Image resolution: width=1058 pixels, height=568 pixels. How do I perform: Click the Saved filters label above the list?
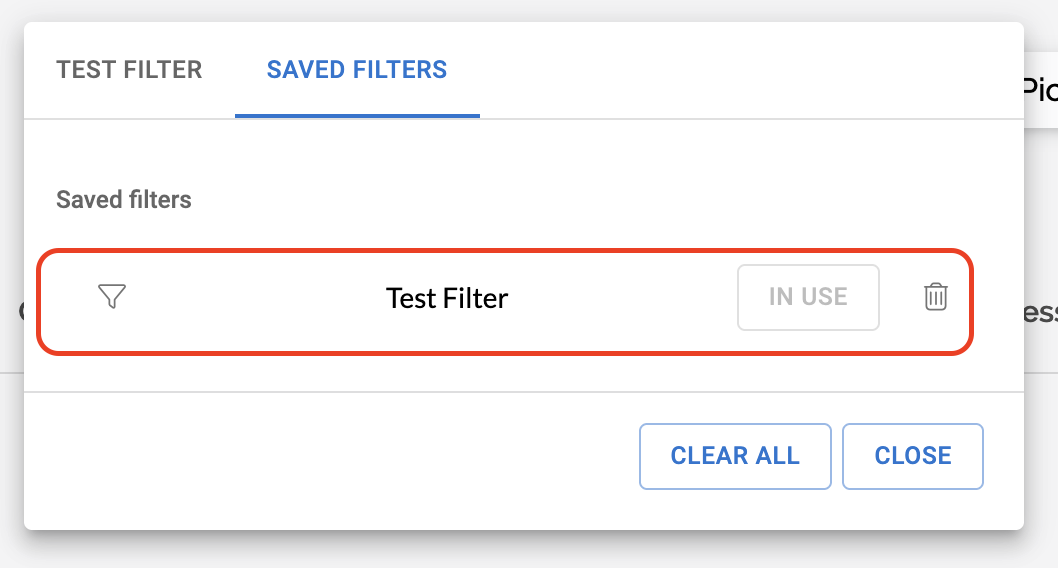(x=124, y=200)
